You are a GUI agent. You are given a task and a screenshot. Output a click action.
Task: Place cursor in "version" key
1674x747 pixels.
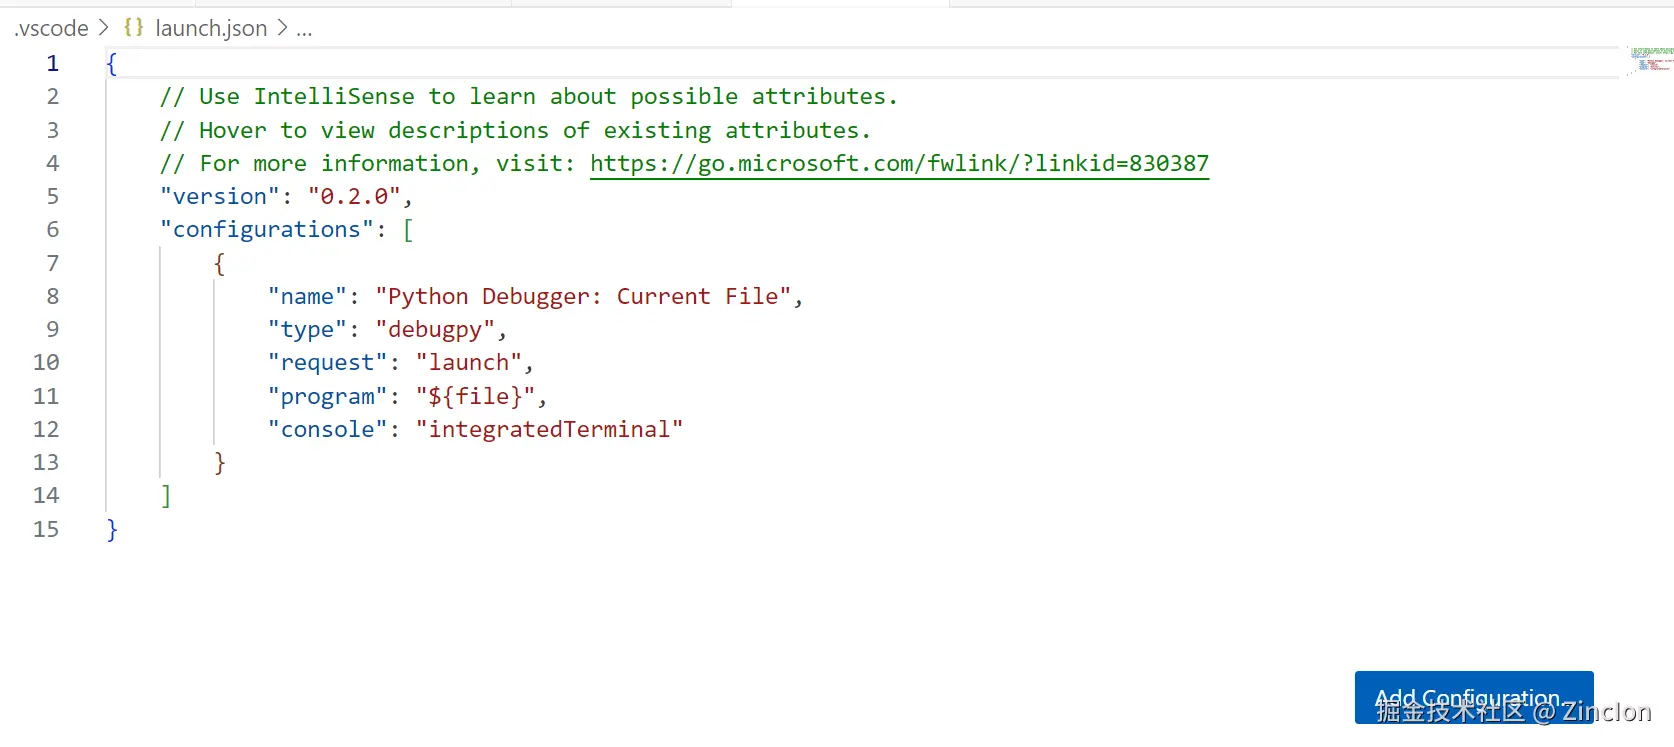point(220,196)
